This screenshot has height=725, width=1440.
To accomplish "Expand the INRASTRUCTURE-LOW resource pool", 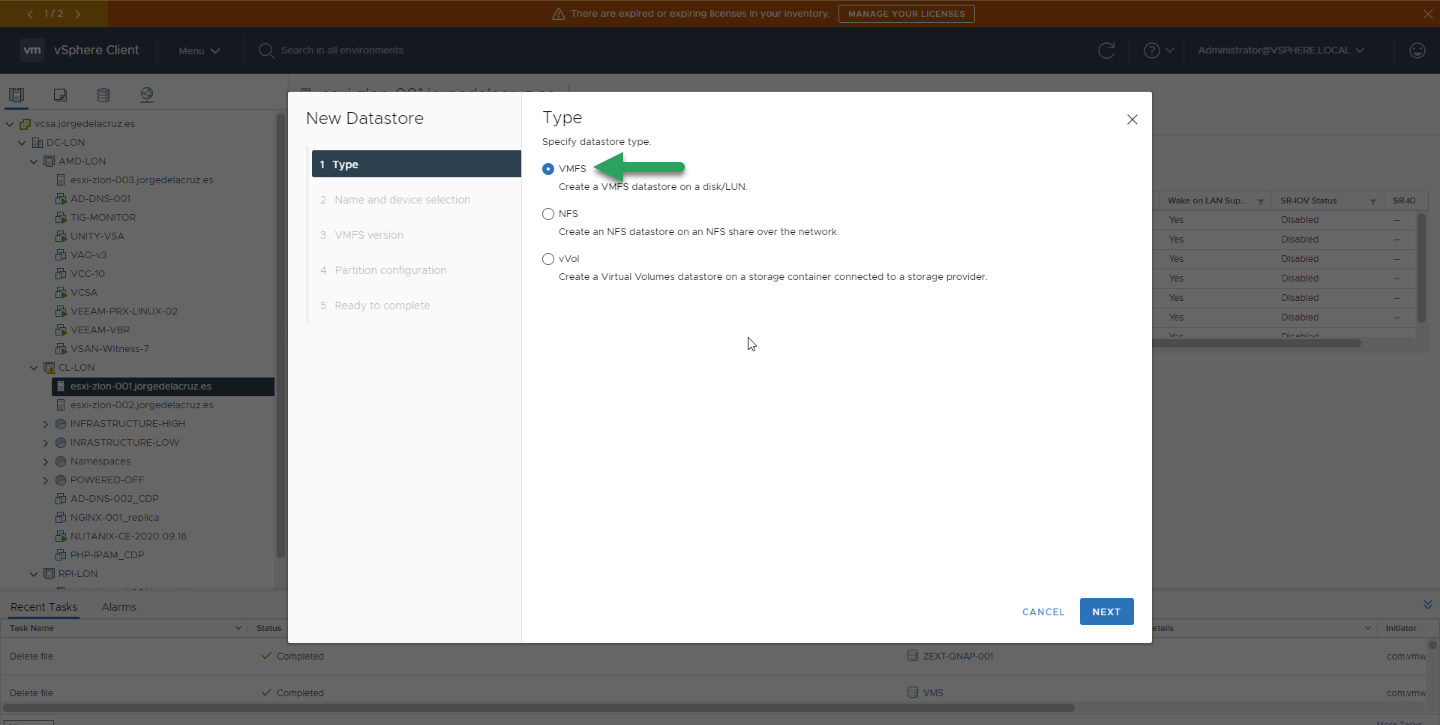I will [x=46, y=442].
